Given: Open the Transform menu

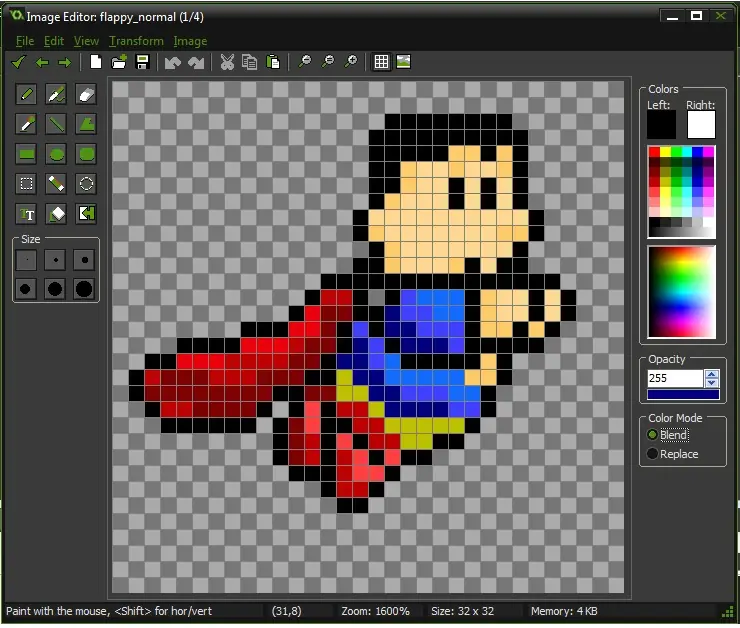Looking at the screenshot, I should [136, 42].
